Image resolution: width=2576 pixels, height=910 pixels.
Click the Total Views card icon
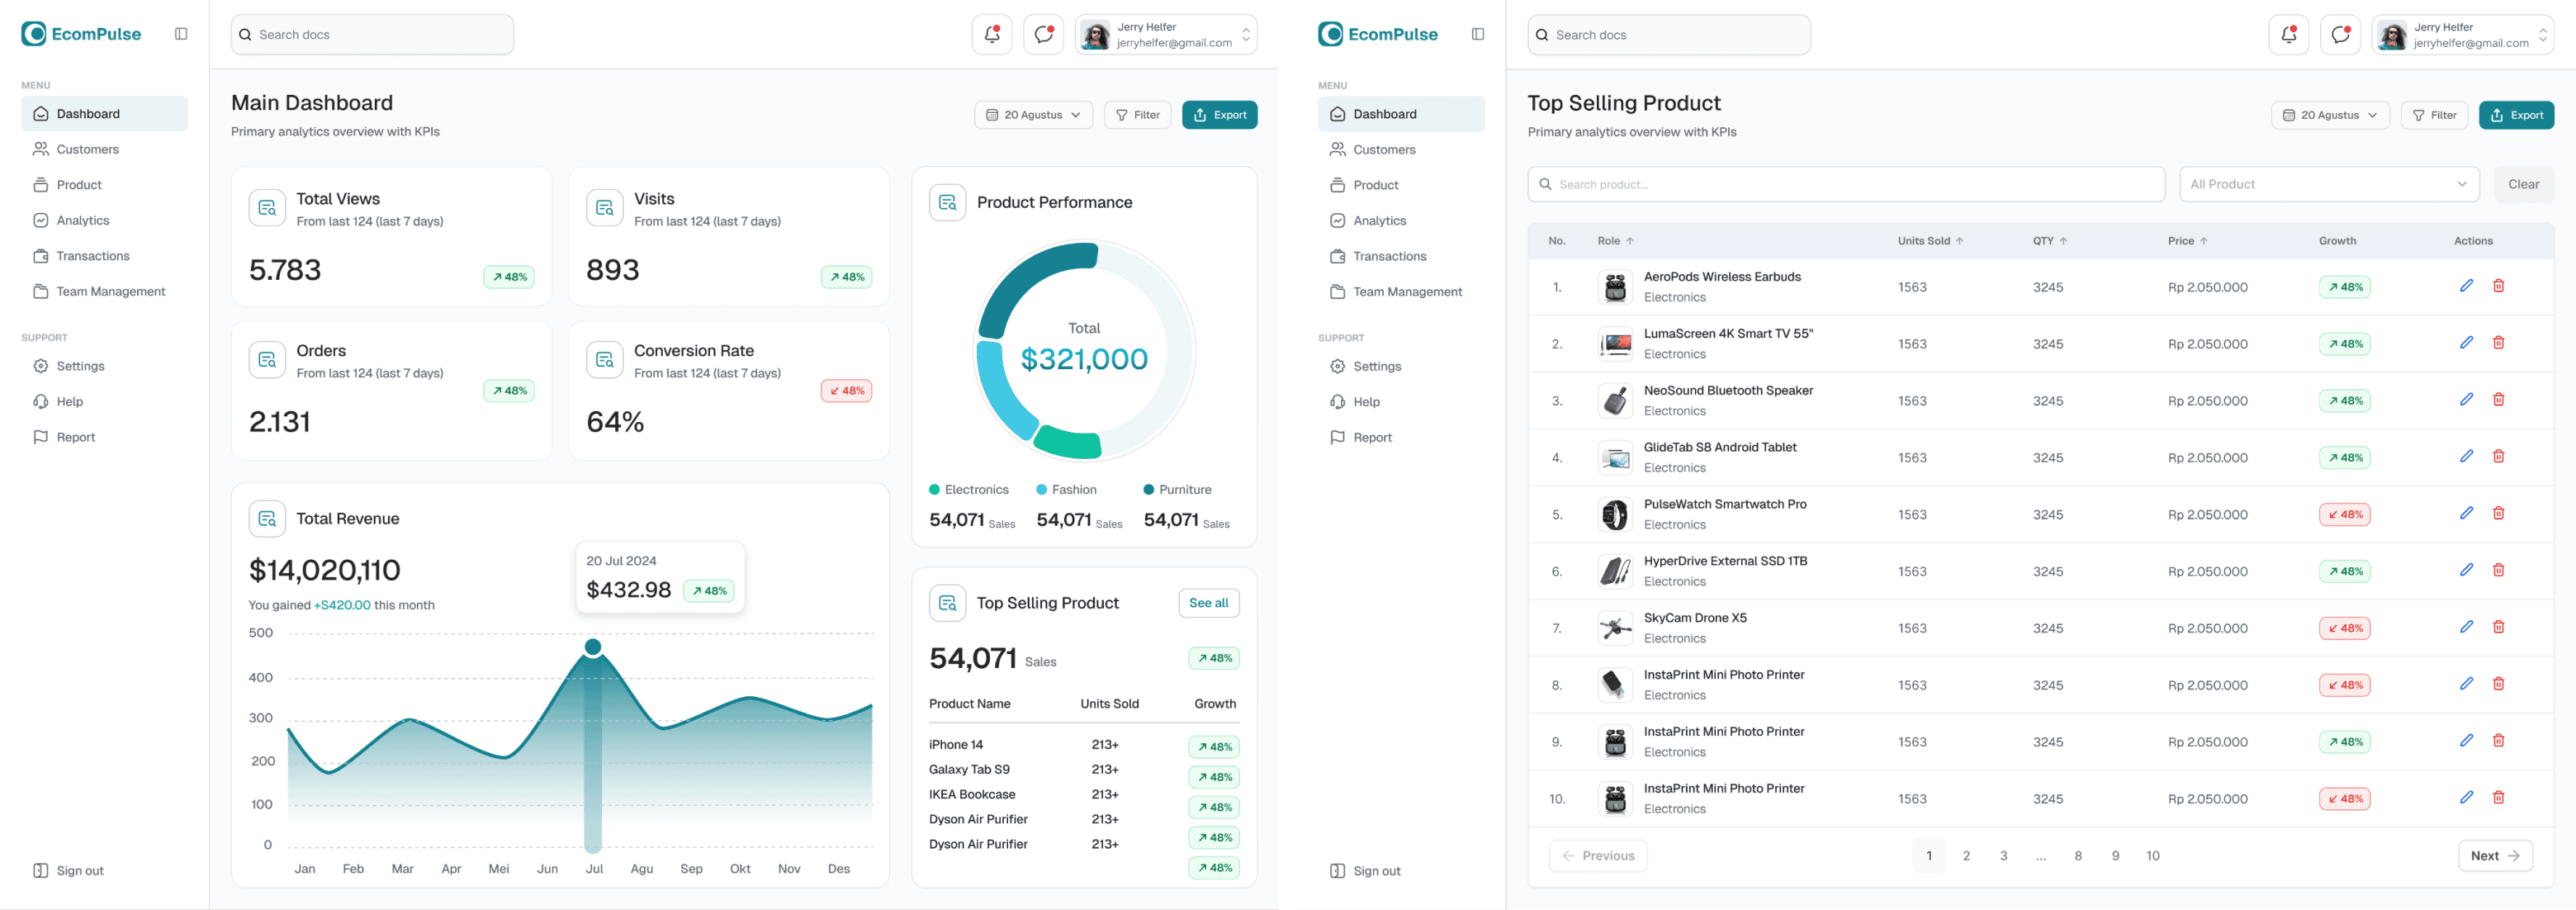coord(267,208)
